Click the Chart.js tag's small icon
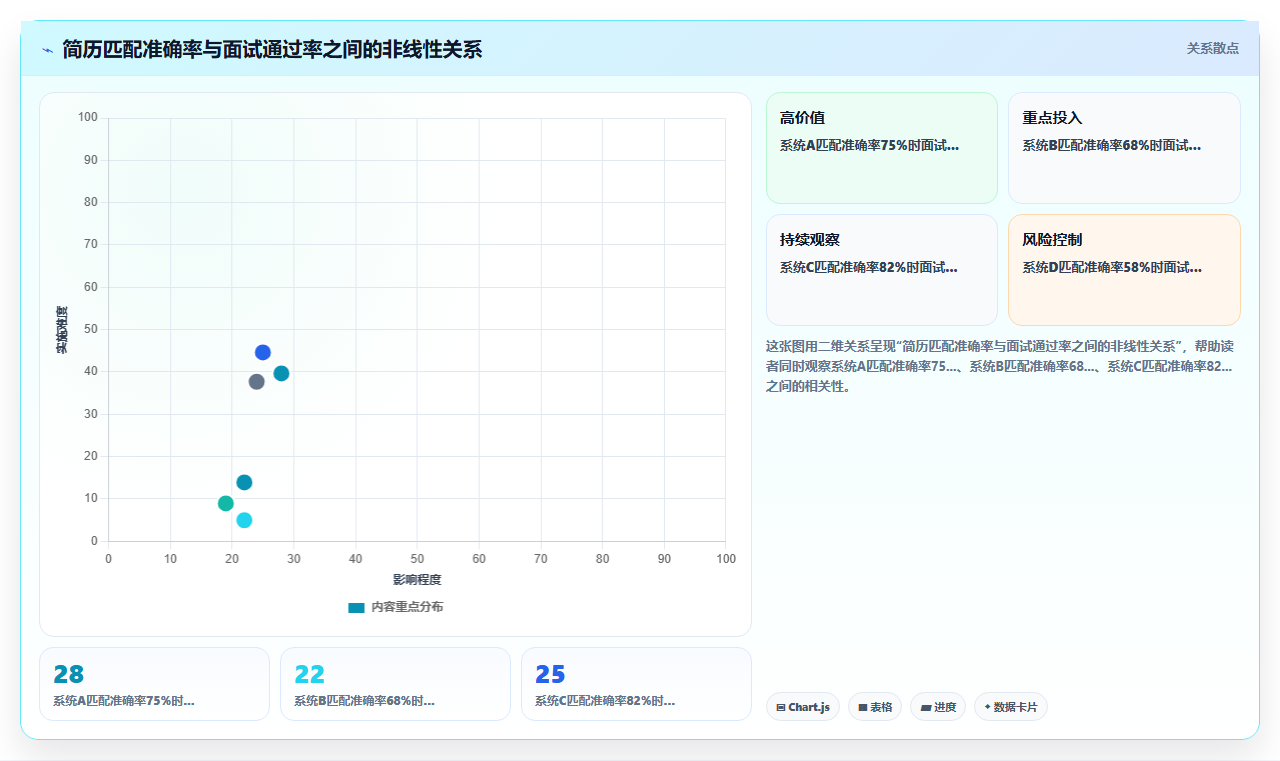 click(781, 707)
